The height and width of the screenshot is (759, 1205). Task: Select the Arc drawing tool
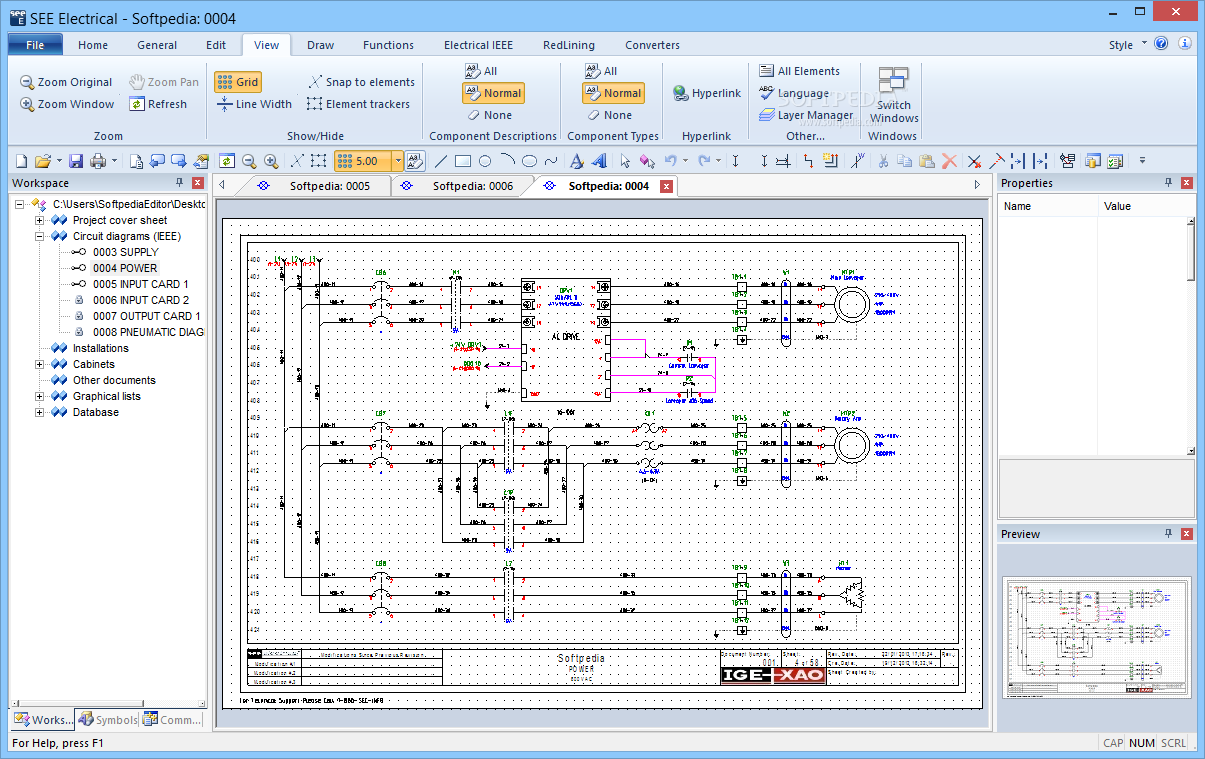[x=508, y=161]
